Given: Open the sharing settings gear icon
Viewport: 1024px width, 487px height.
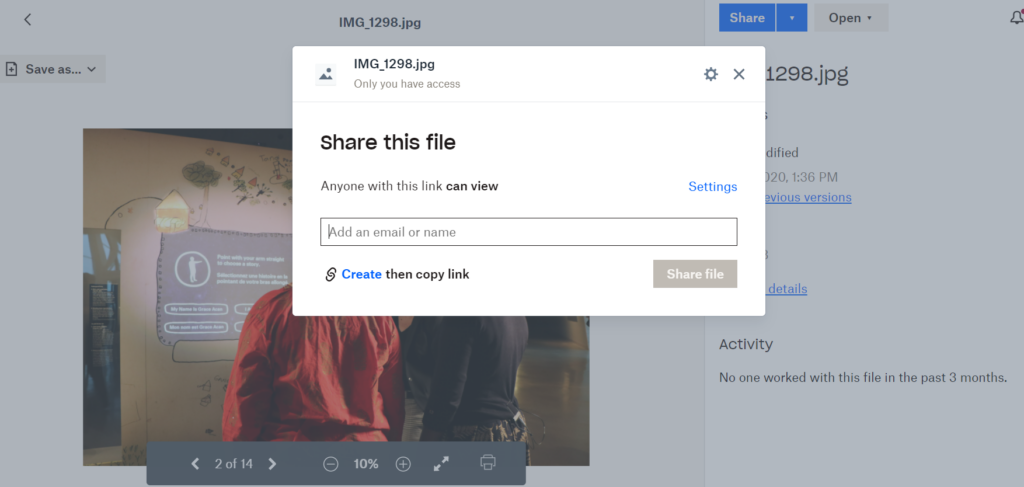Looking at the screenshot, I should (x=711, y=74).
